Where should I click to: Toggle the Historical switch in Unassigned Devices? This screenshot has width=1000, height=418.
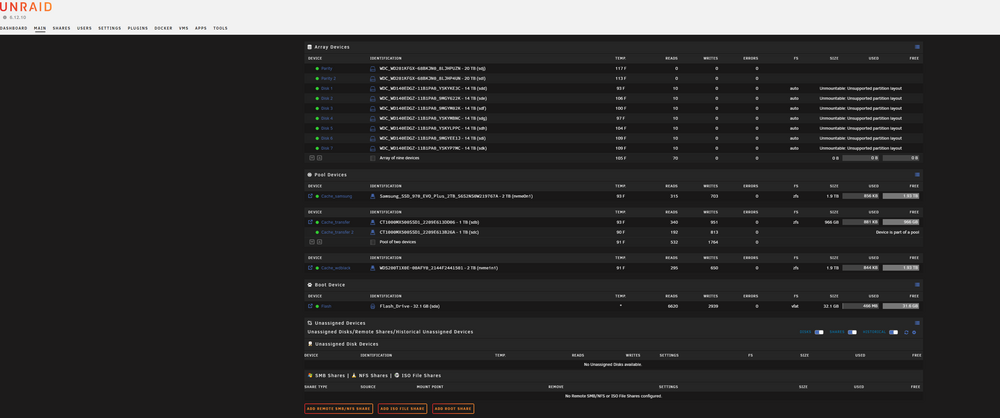pyautogui.click(x=893, y=332)
